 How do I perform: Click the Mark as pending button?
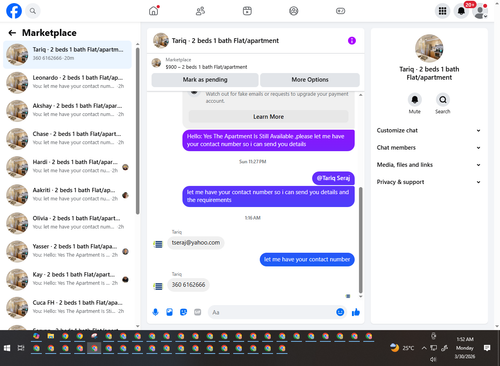[205, 80]
